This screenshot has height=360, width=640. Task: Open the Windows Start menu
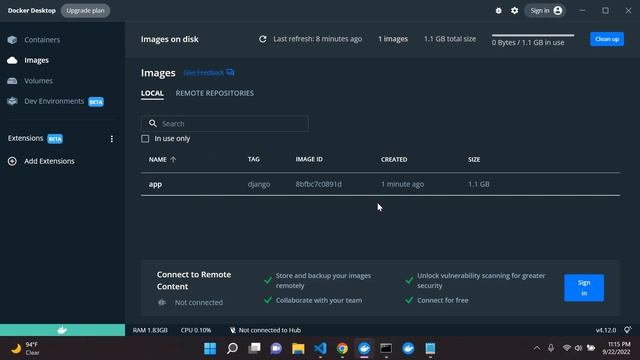(210, 349)
